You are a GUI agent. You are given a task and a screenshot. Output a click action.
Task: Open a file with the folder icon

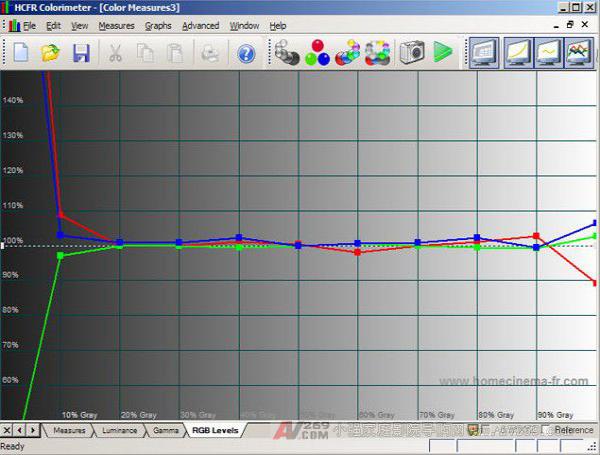coord(50,52)
